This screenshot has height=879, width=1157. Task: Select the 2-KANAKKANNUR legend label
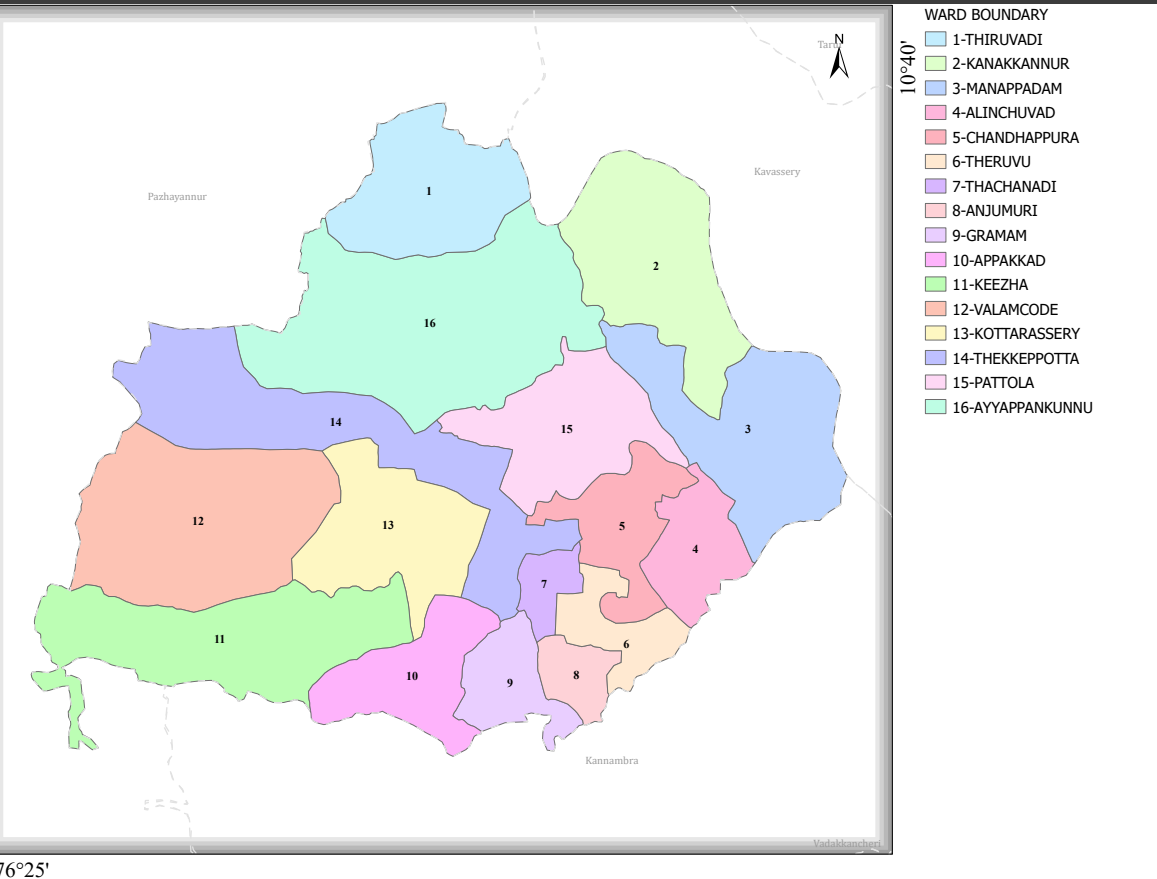pyautogui.click(x=1010, y=64)
